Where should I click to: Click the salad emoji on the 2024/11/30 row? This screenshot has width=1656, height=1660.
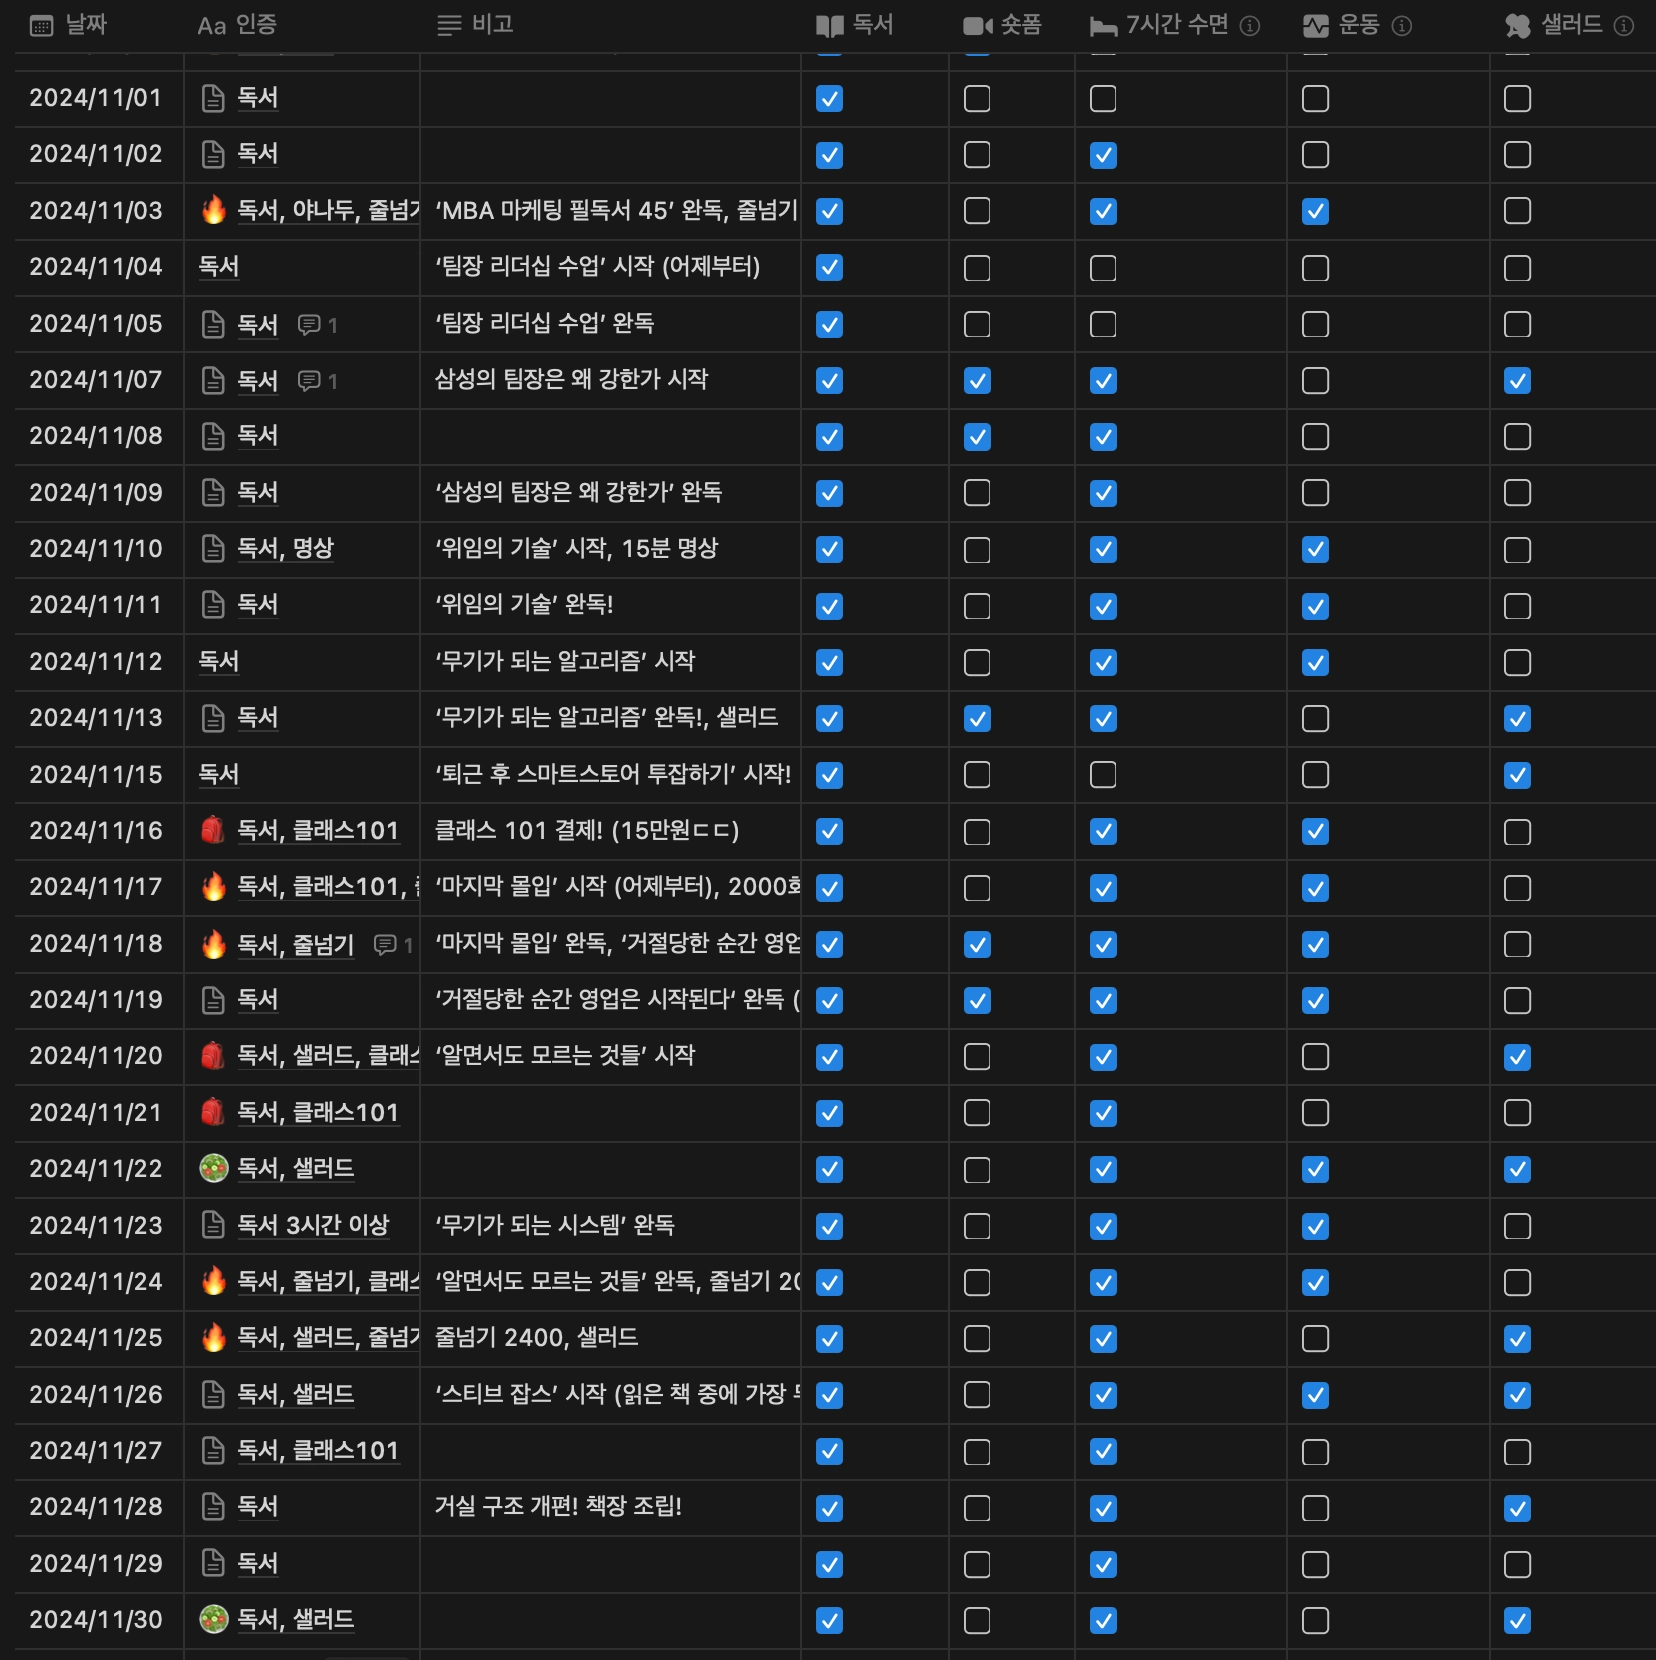tap(213, 1619)
